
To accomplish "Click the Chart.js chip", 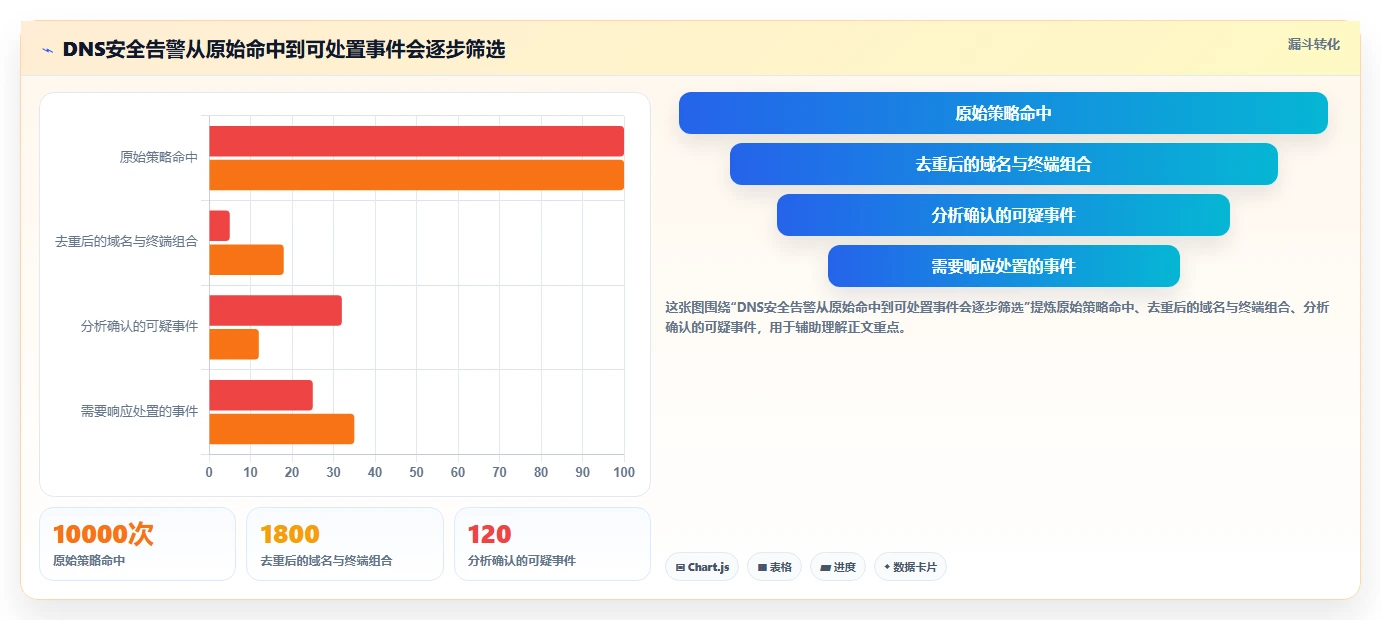I will point(702,567).
